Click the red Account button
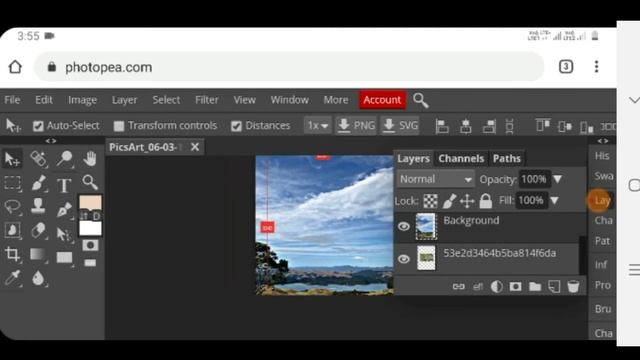Viewport: 640px width, 360px height. (382, 100)
